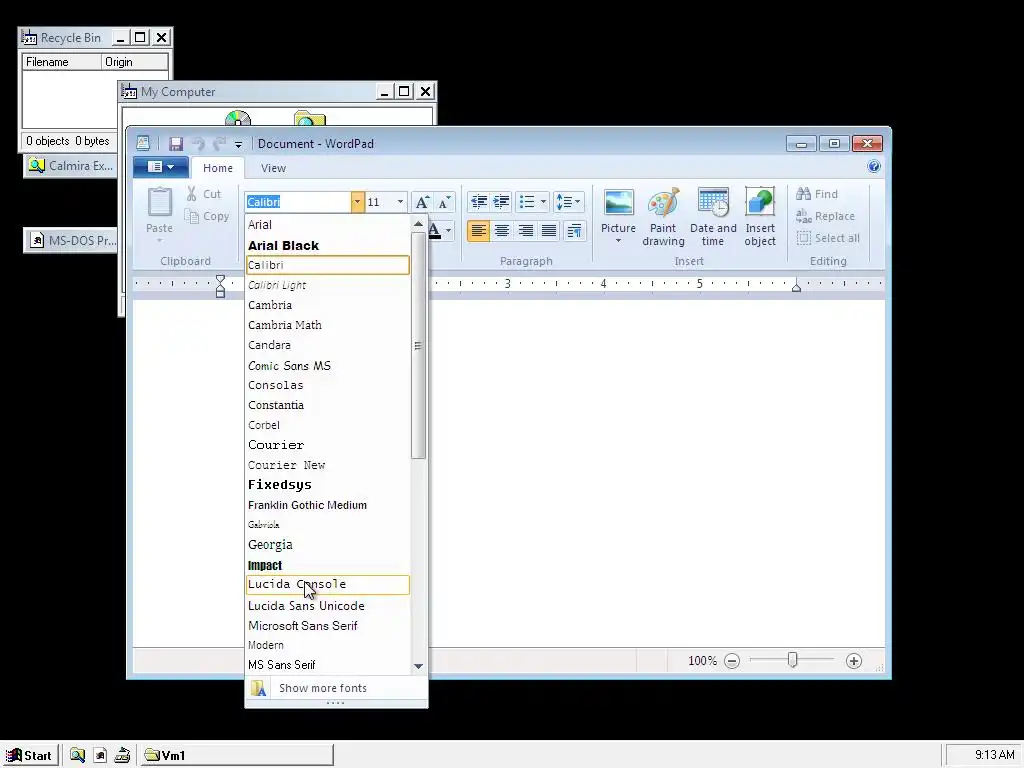Click the Paste clipboard icon

(x=159, y=202)
